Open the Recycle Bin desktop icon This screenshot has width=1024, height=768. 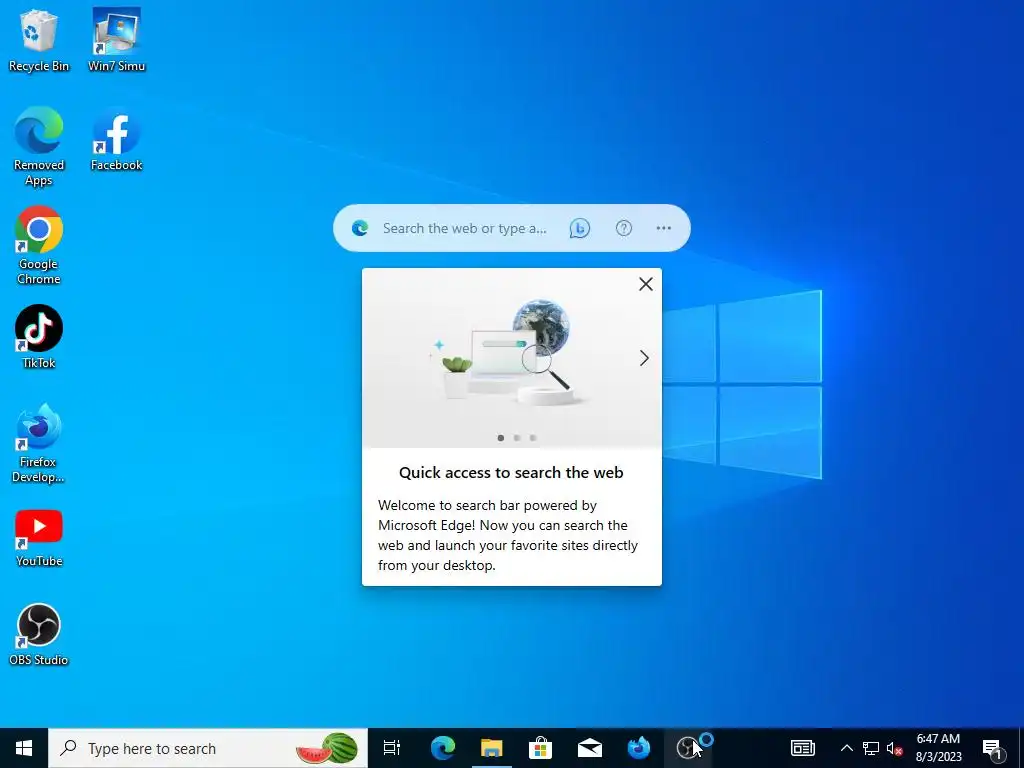[39, 40]
